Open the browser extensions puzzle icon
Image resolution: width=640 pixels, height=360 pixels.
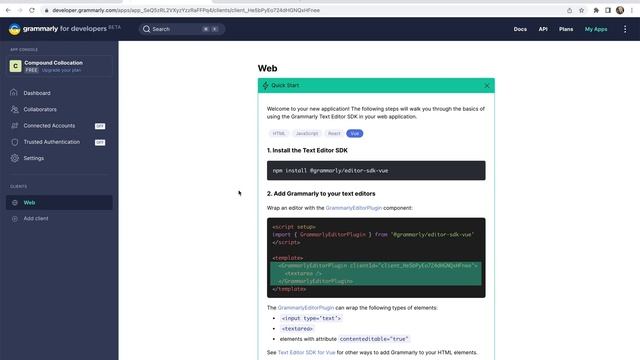click(596, 10)
